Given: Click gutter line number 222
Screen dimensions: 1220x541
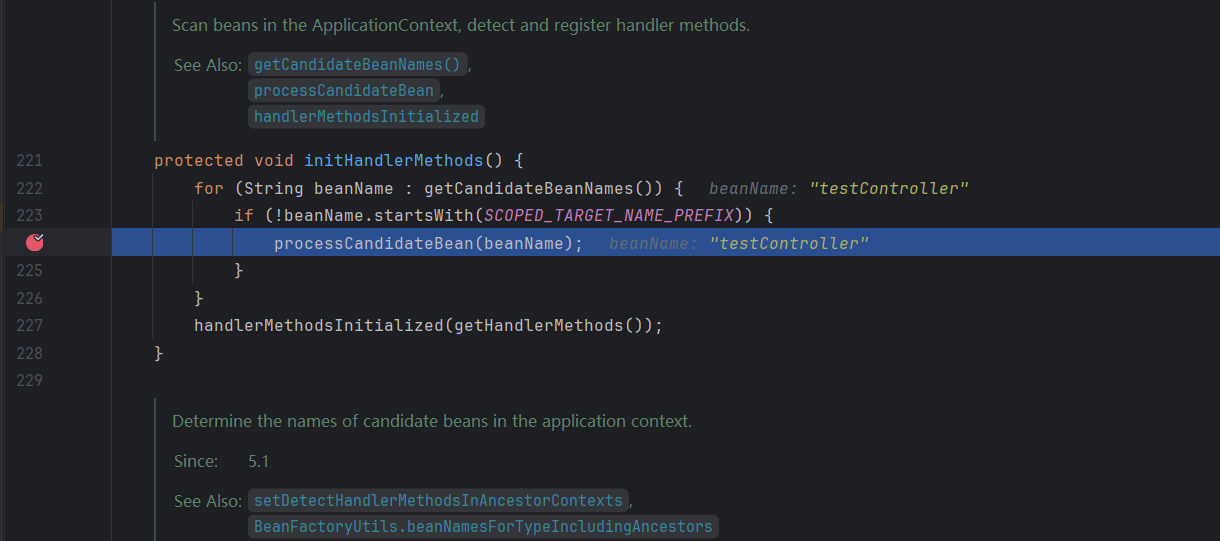Looking at the screenshot, I should (30, 188).
